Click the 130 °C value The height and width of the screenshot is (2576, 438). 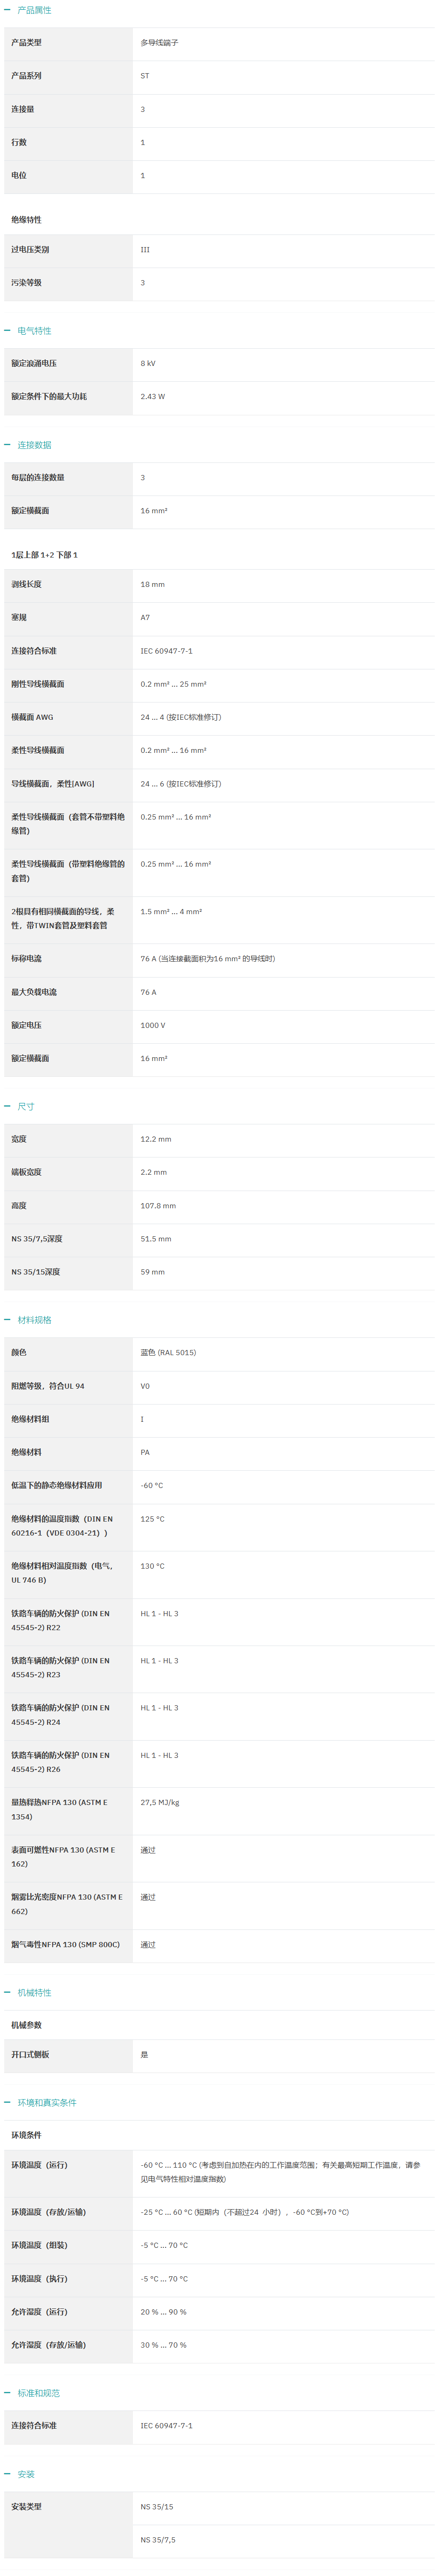[153, 1566]
